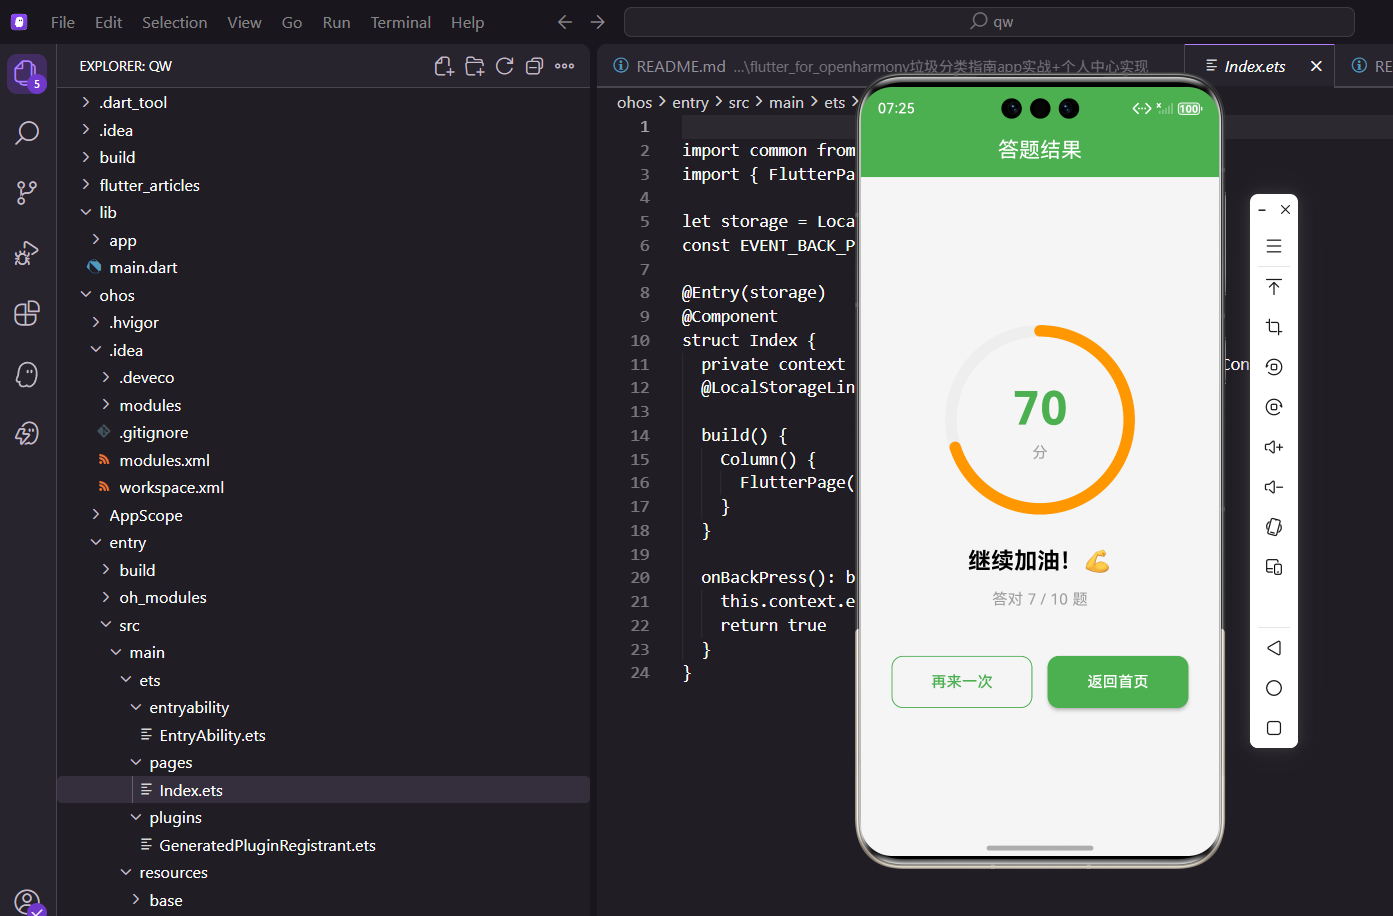The image size is (1393, 916).
Task: Open the Help menu
Action: pyautogui.click(x=467, y=22)
